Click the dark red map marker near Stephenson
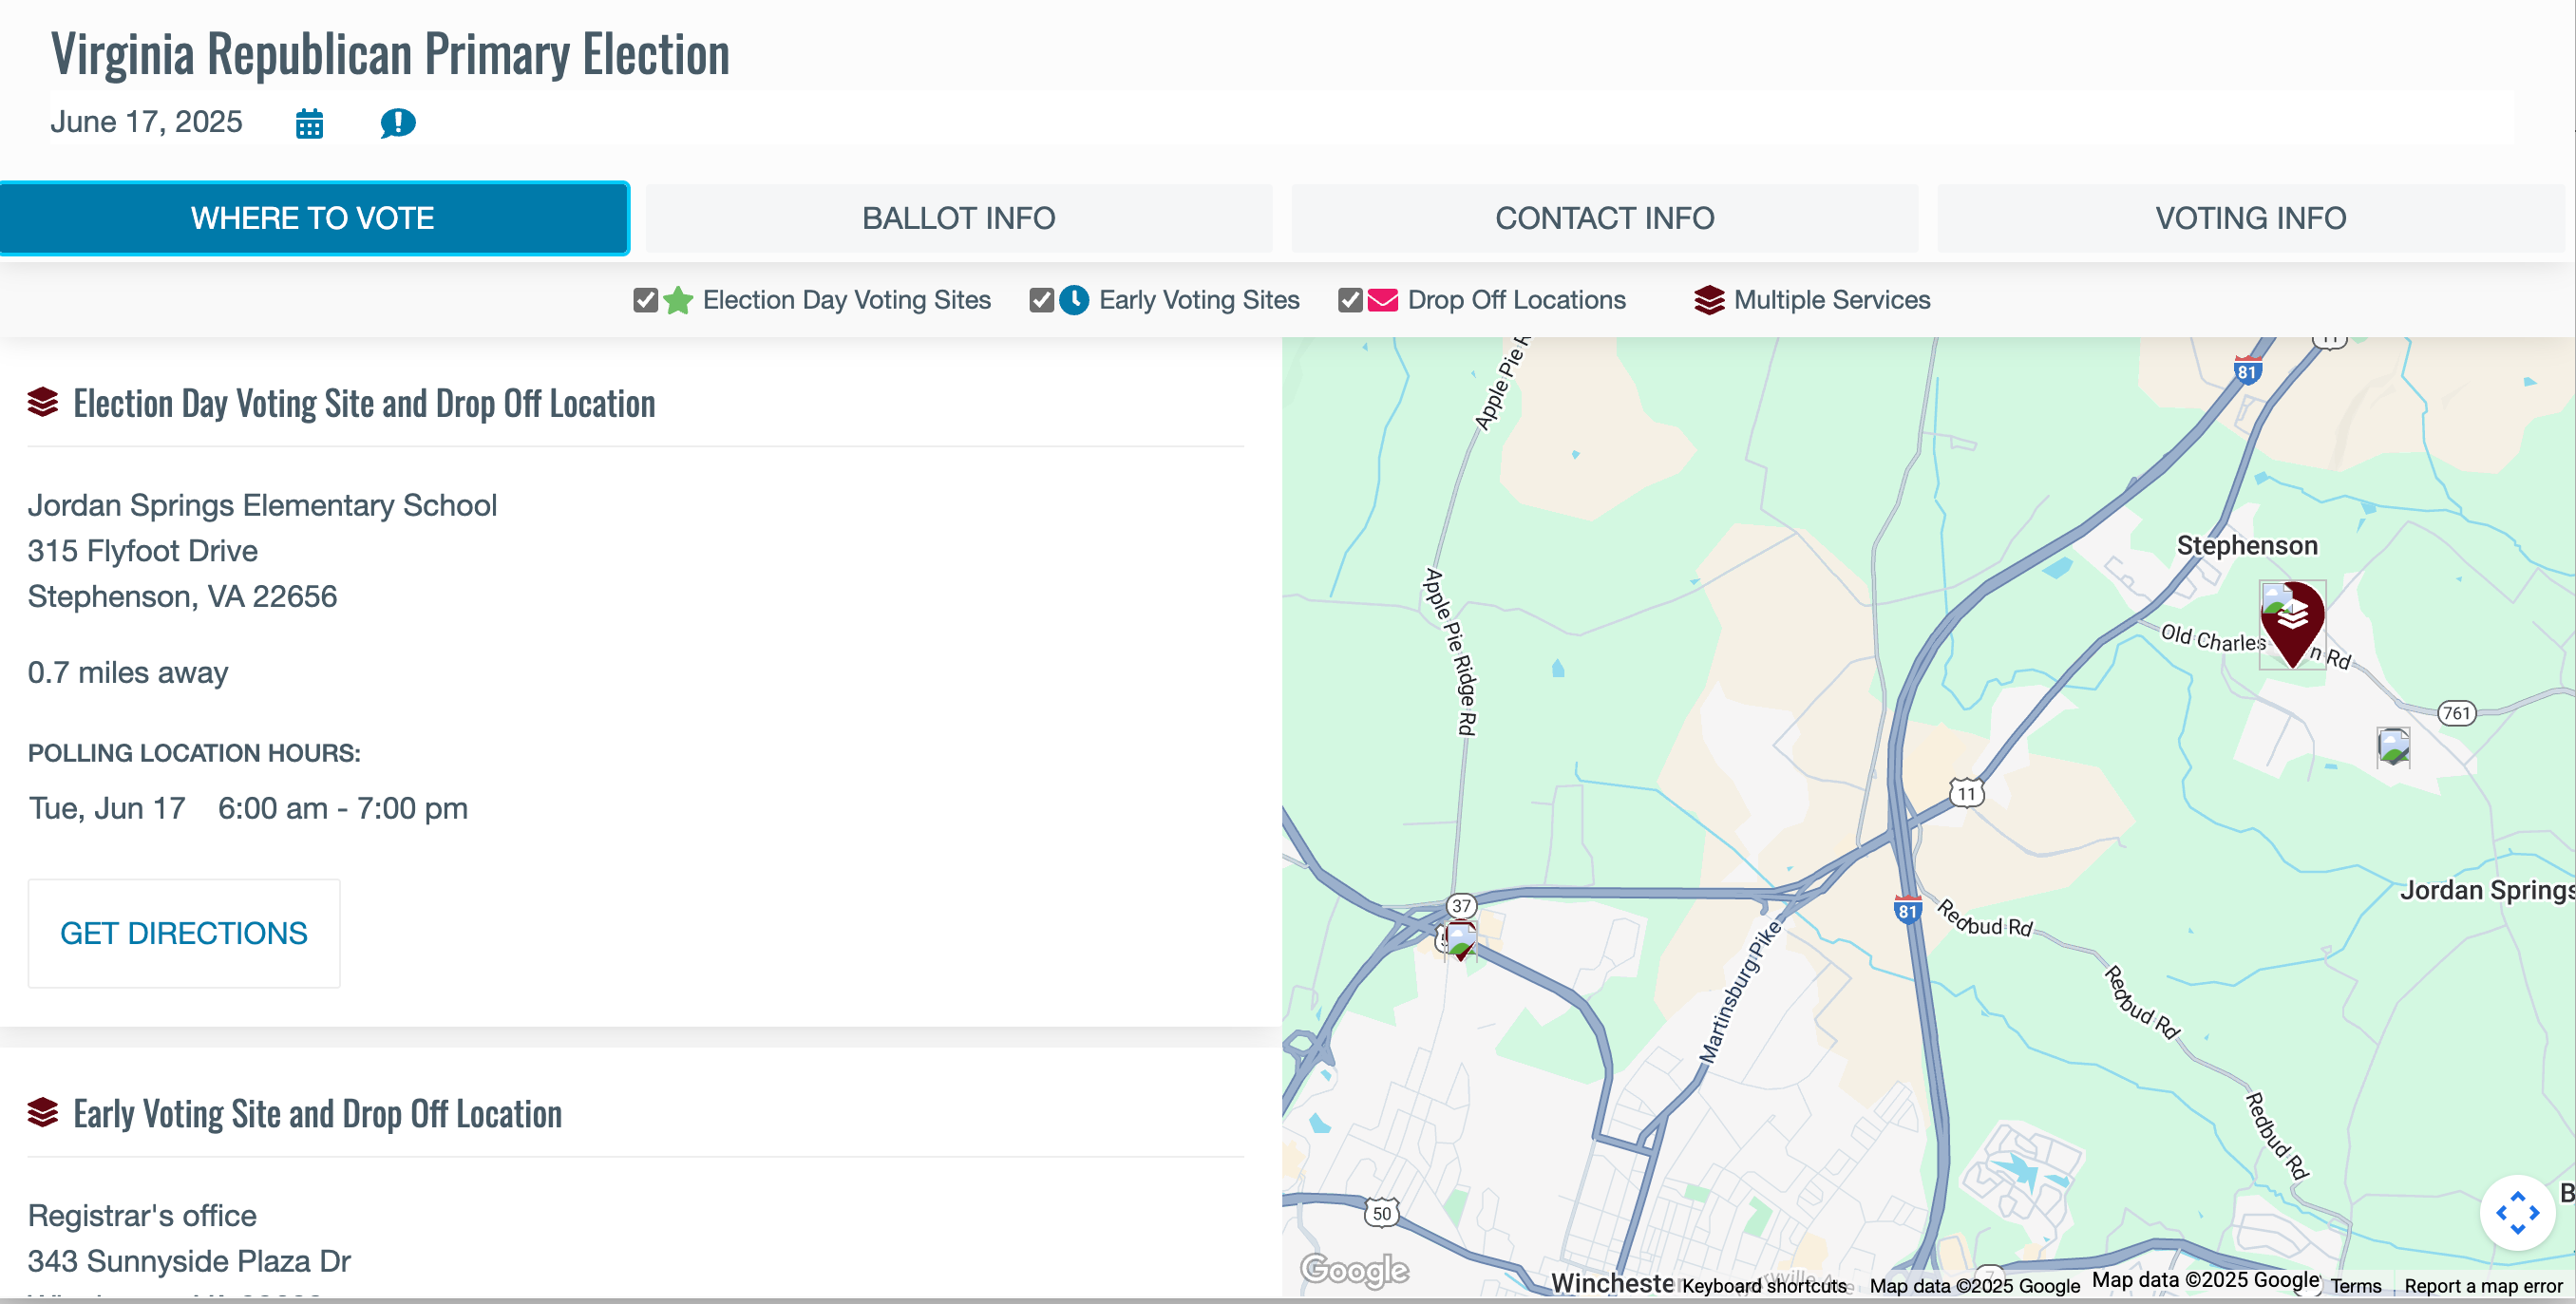Screen dimensions: 2576x1304 [x=2292, y=620]
